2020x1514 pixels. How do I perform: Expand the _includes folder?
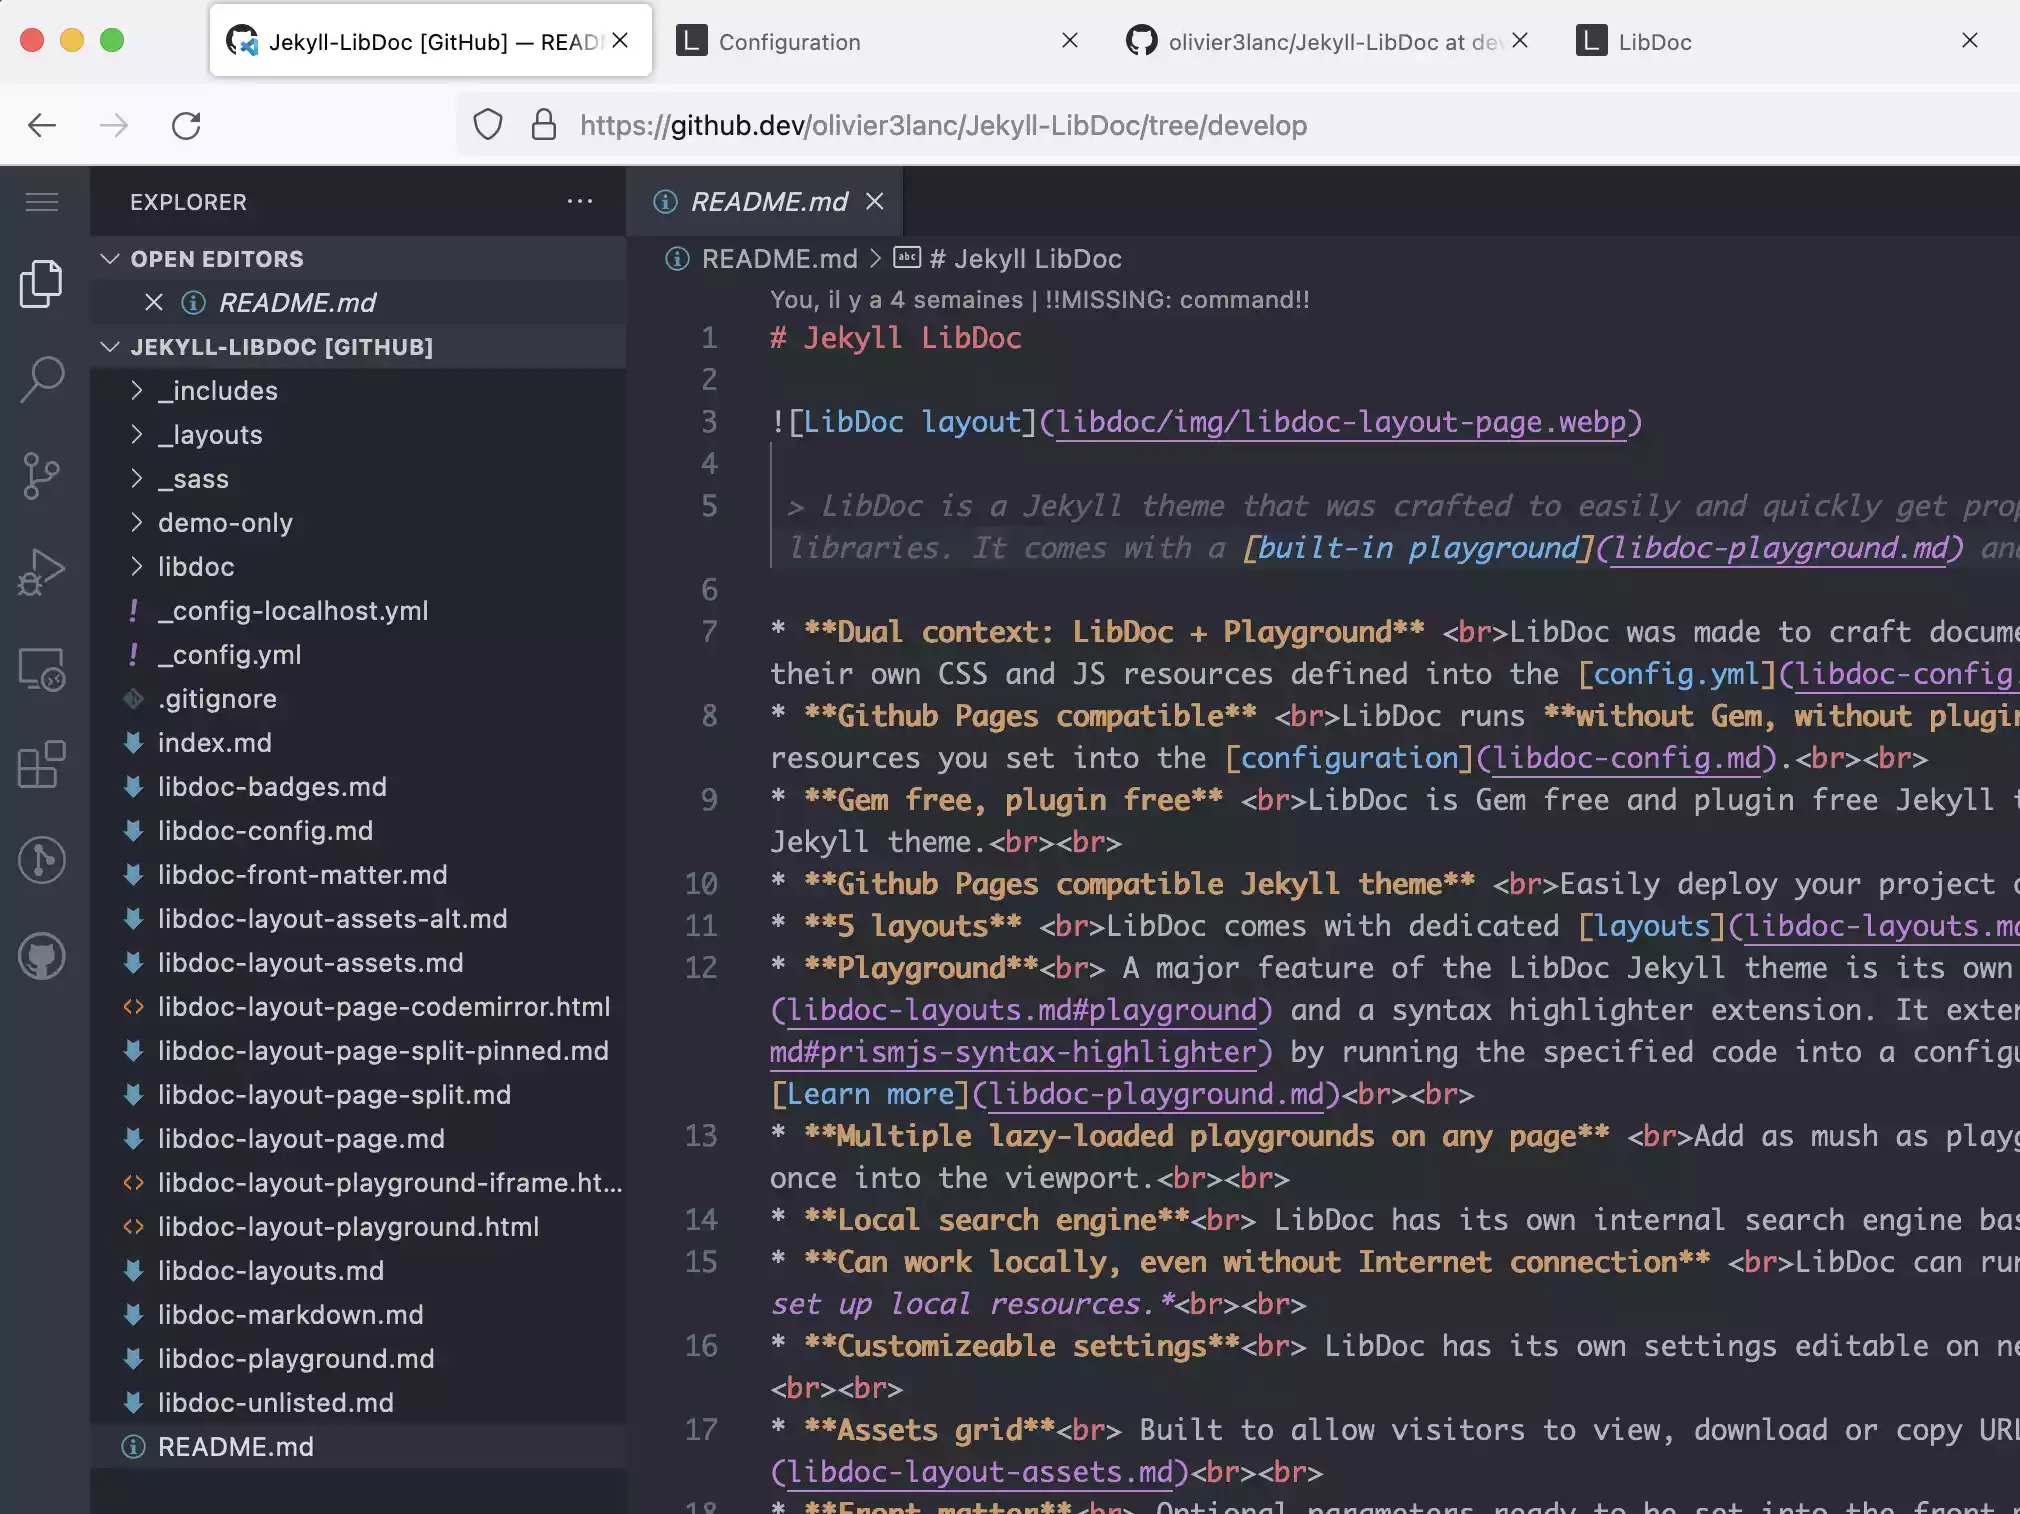tap(218, 390)
